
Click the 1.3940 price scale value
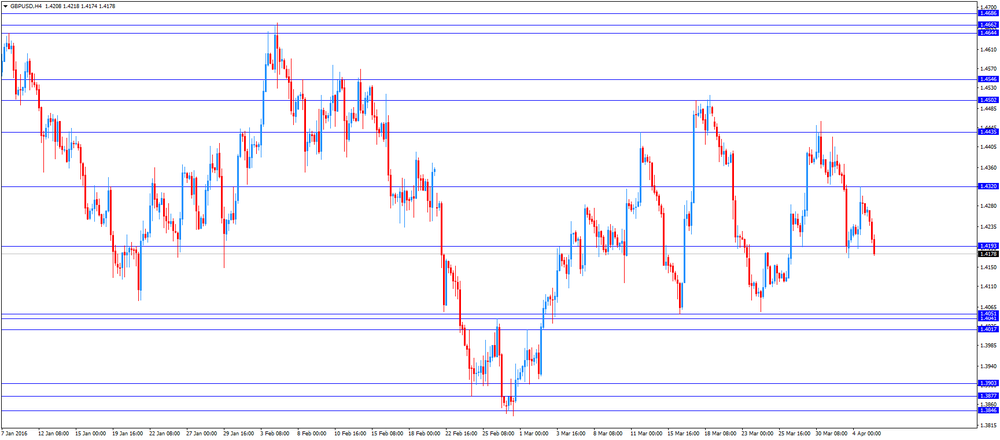coord(988,367)
